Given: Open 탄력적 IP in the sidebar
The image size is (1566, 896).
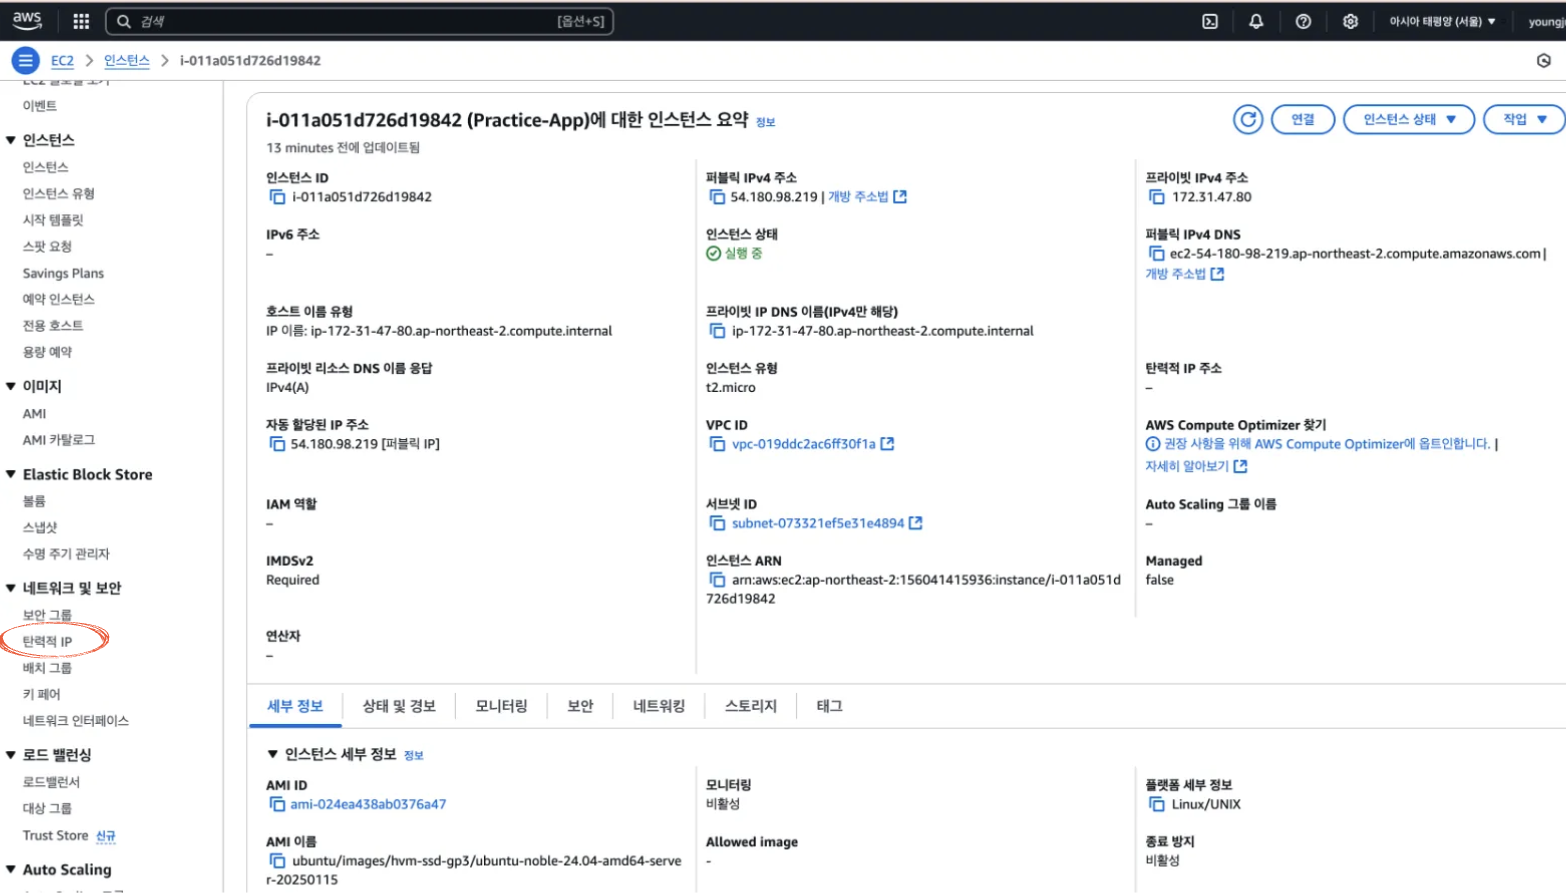Looking at the screenshot, I should pyautogui.click(x=47, y=642).
